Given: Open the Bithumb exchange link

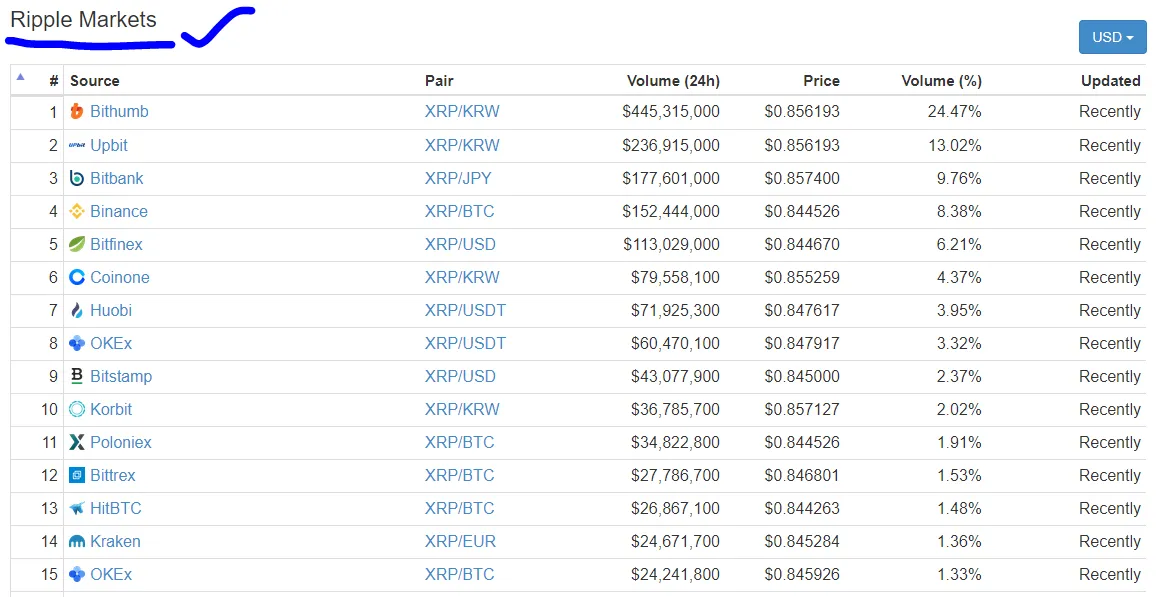Looking at the screenshot, I should [119, 112].
